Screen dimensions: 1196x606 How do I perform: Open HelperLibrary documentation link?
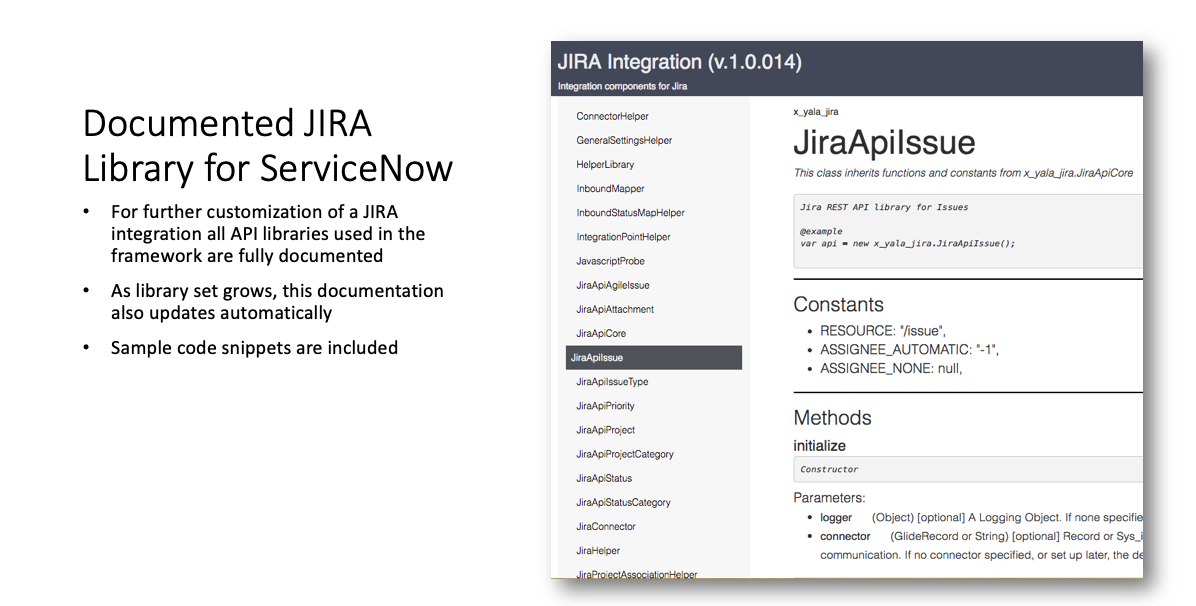605,165
